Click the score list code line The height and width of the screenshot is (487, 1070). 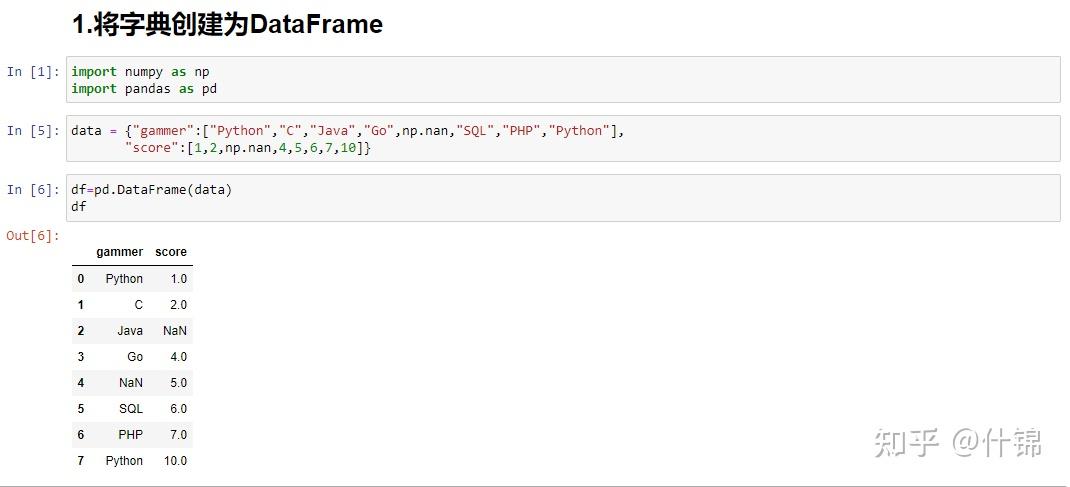(x=248, y=148)
